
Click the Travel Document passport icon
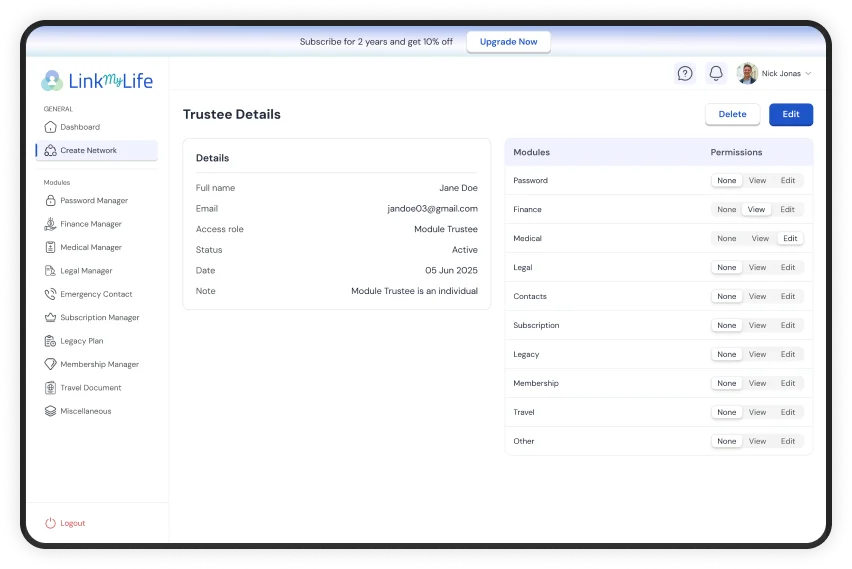[51, 387]
